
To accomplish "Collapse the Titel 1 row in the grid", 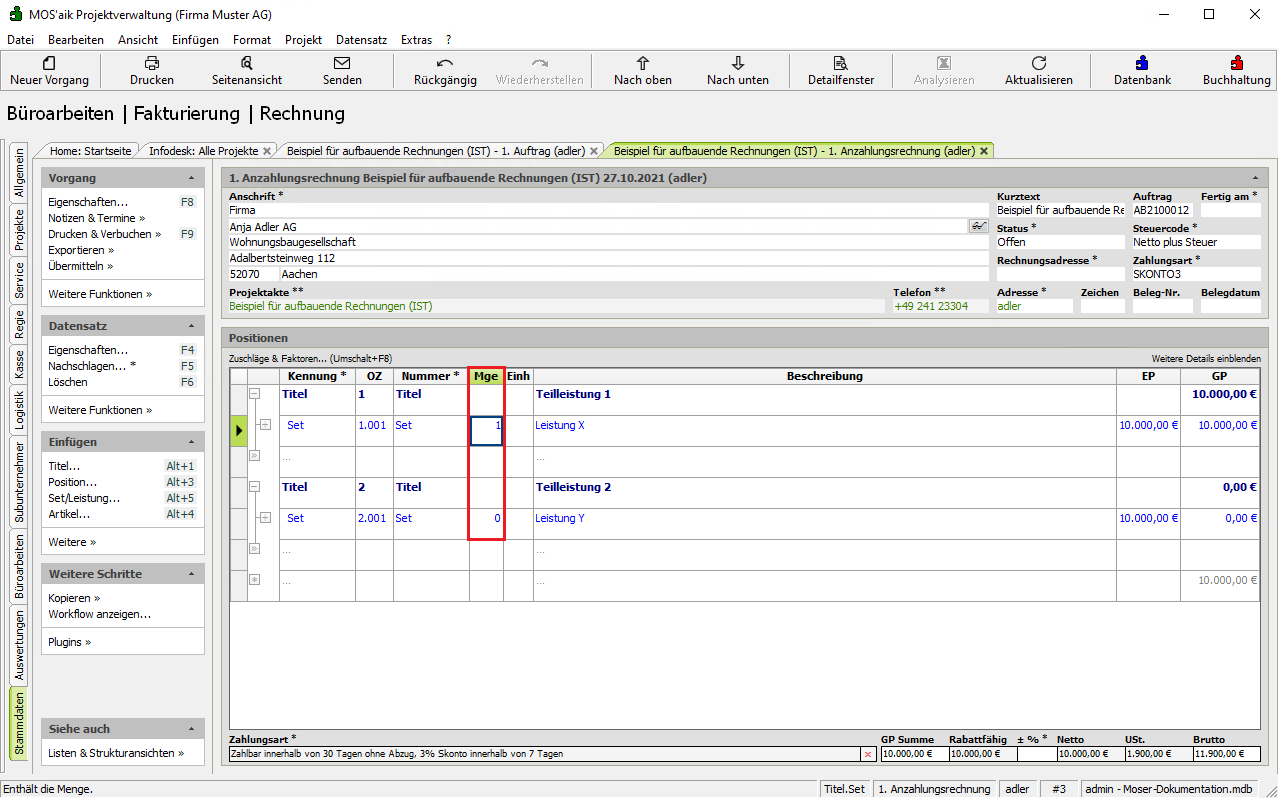I will pyautogui.click(x=254, y=394).
